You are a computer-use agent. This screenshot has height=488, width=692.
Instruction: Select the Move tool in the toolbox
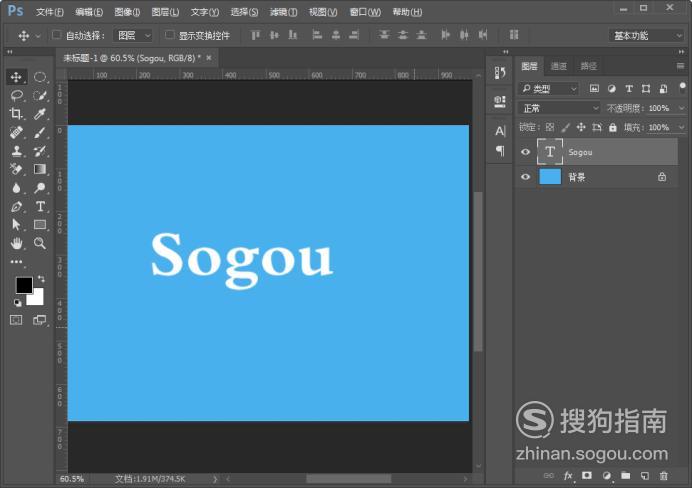pos(16,77)
